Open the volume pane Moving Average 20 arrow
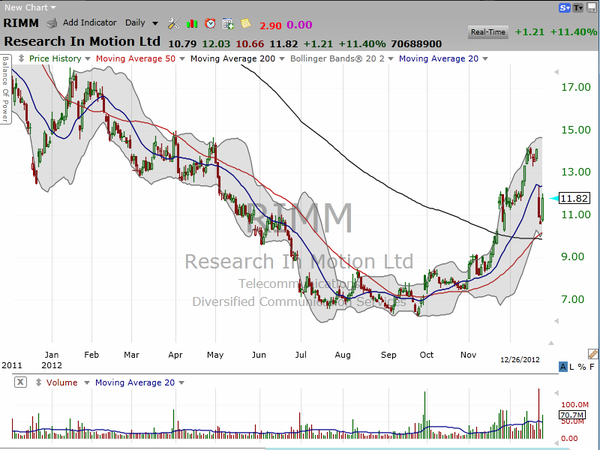This screenshot has height=450, width=600. click(x=181, y=383)
